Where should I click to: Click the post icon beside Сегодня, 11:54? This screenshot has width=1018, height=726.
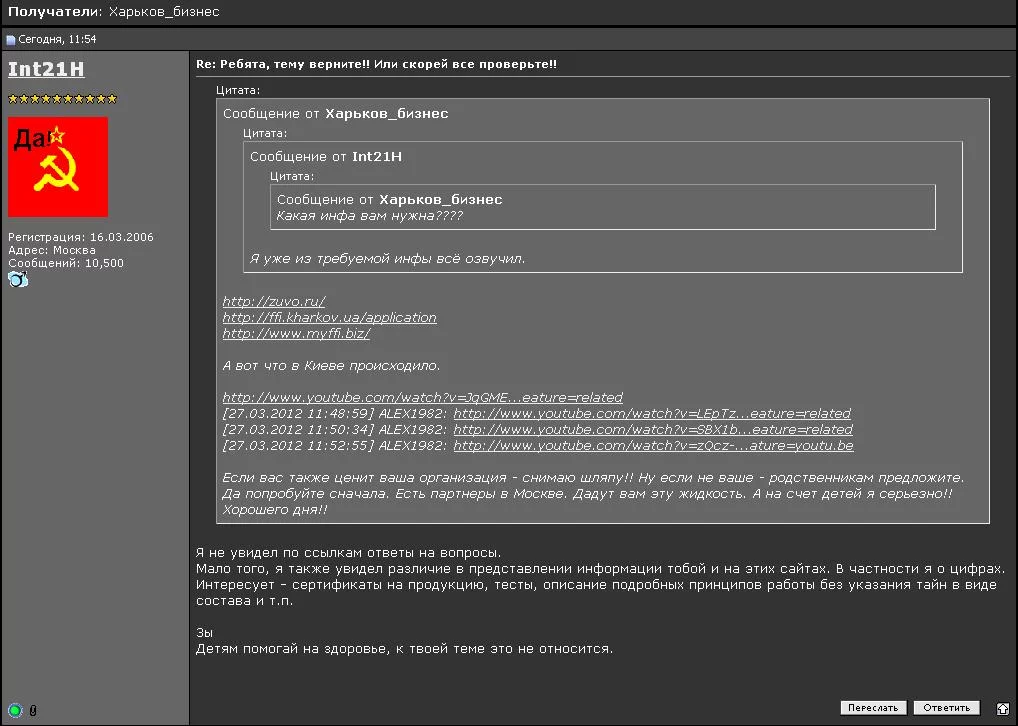click(11, 40)
